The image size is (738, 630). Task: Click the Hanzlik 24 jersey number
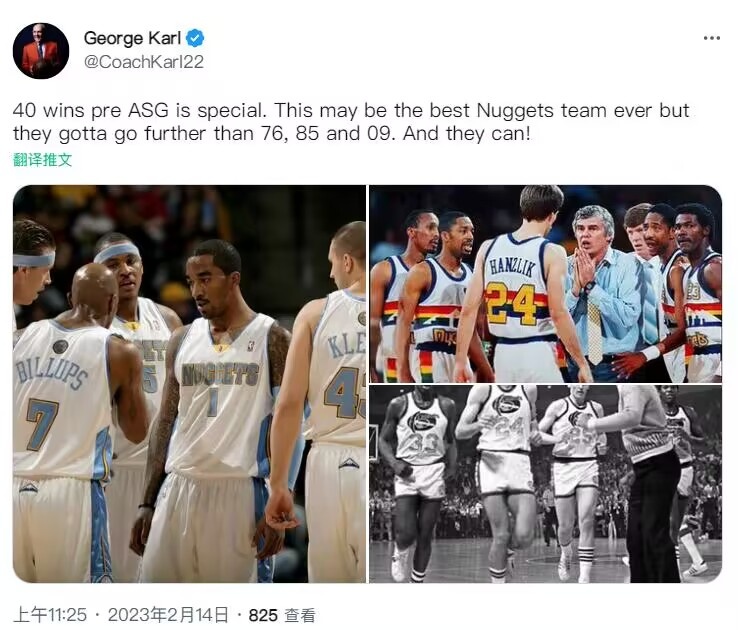point(515,305)
